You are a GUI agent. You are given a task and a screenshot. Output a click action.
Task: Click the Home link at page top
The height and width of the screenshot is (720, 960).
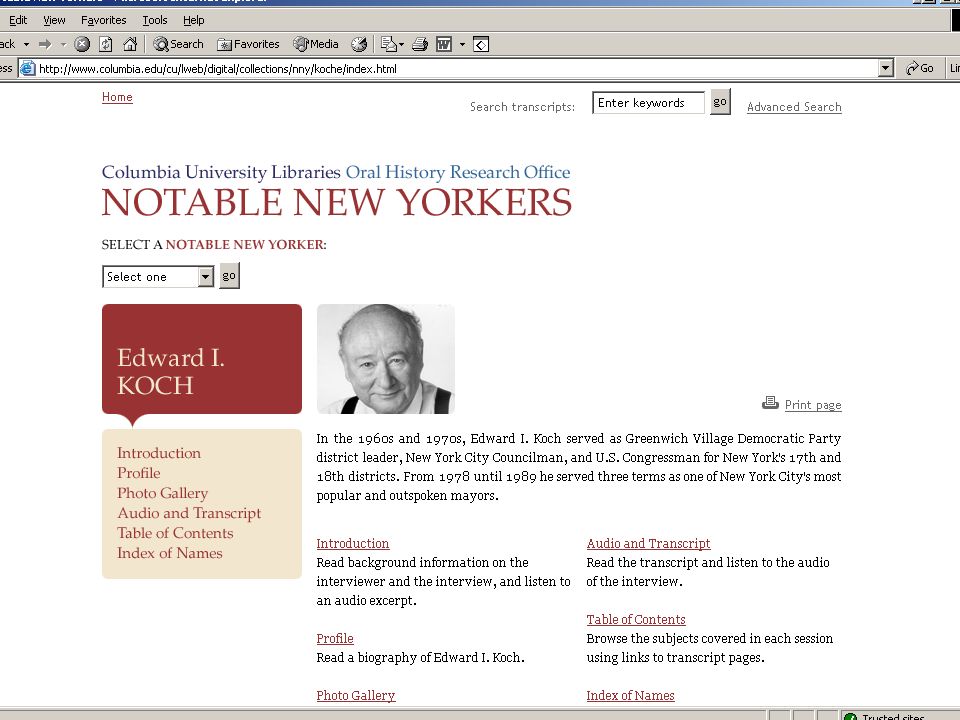[x=117, y=97]
